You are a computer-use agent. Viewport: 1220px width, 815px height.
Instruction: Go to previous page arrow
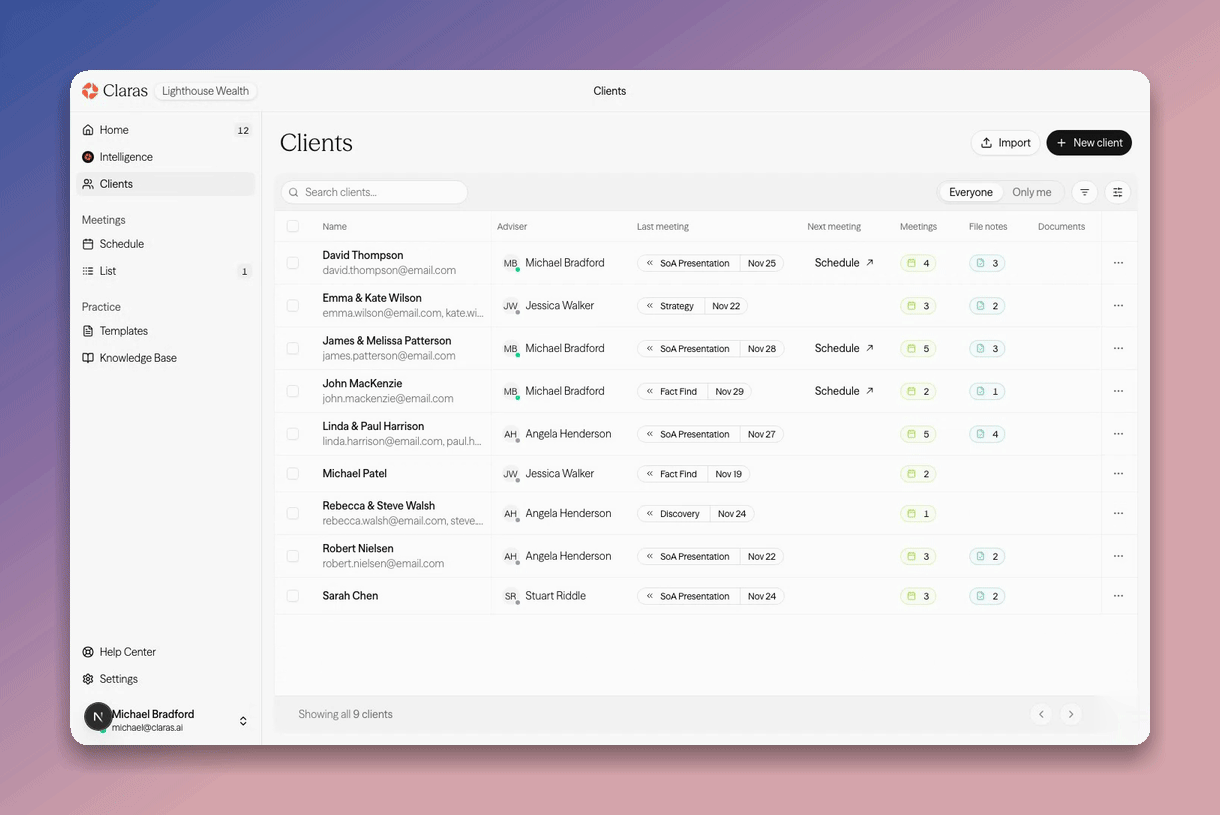click(x=1041, y=714)
